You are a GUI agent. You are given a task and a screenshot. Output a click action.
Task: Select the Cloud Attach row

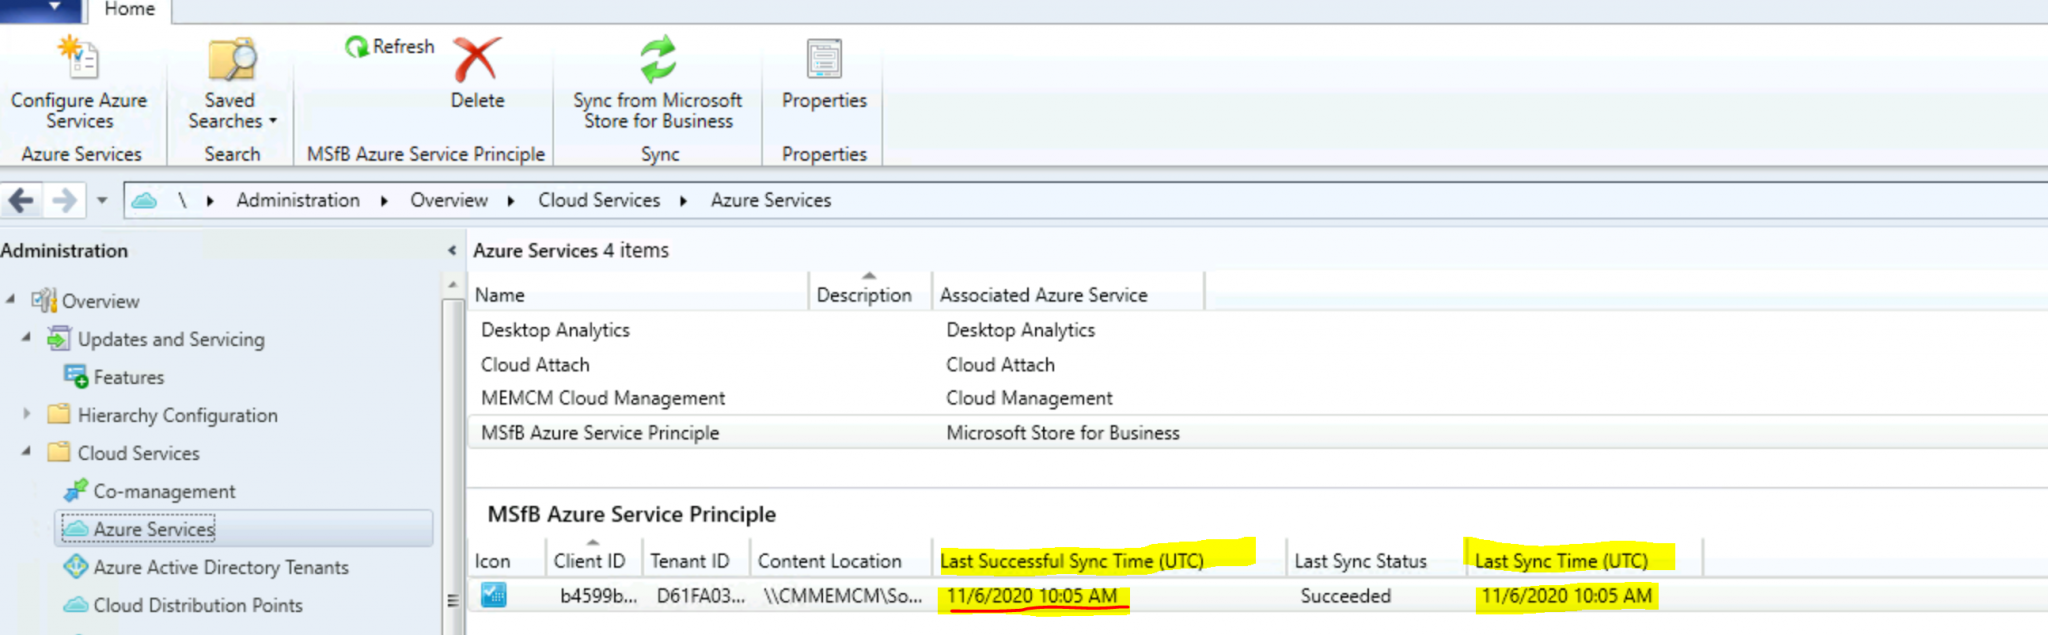[1257, 365]
